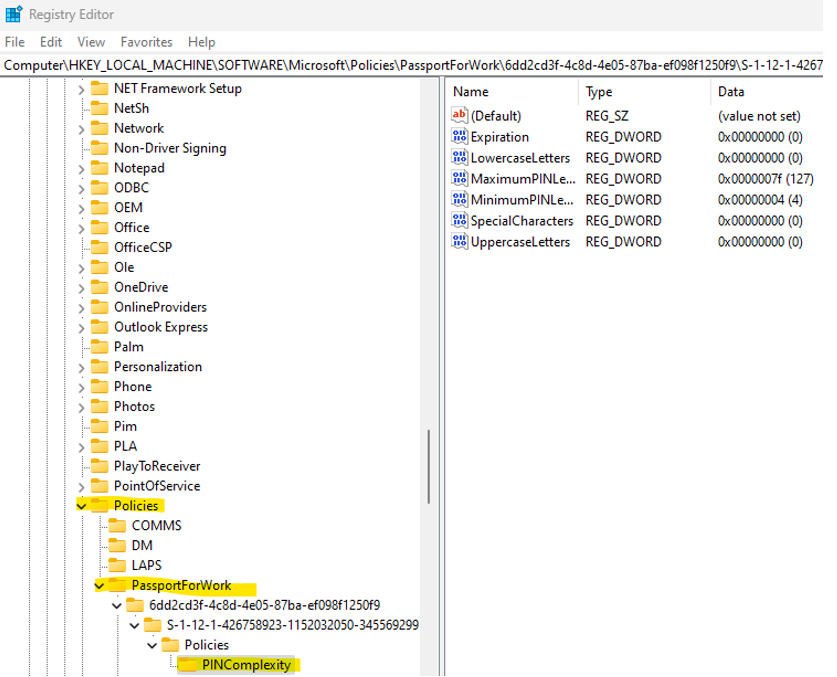Open the File menu
Image resolution: width=837 pixels, height=677 pixels.
point(14,42)
